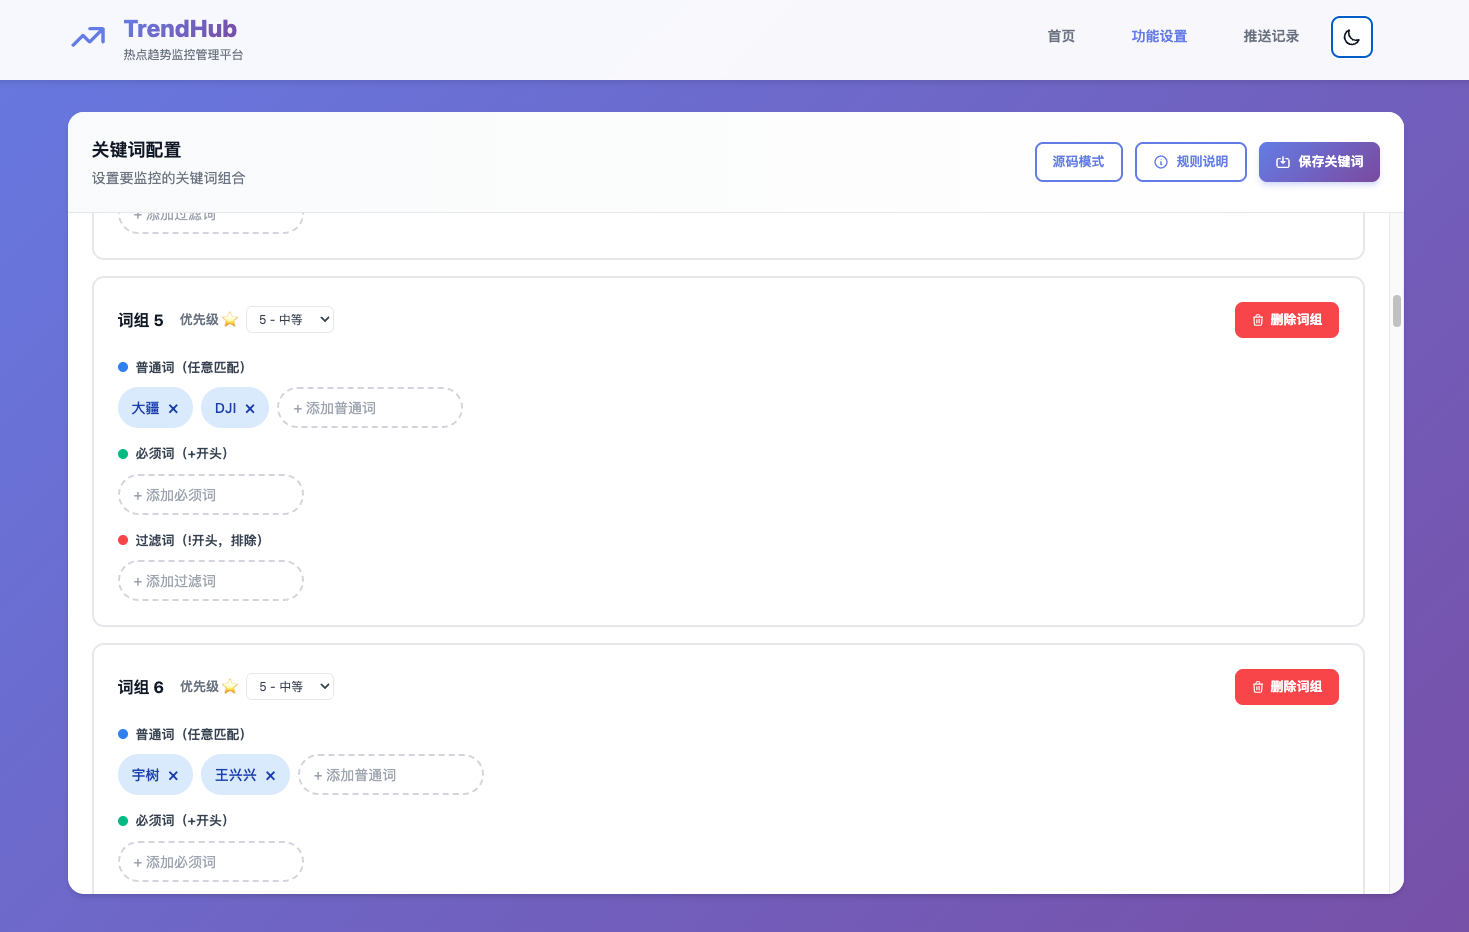Click the star icon for 词组 6 priority
1469x932 pixels.
tap(230, 687)
